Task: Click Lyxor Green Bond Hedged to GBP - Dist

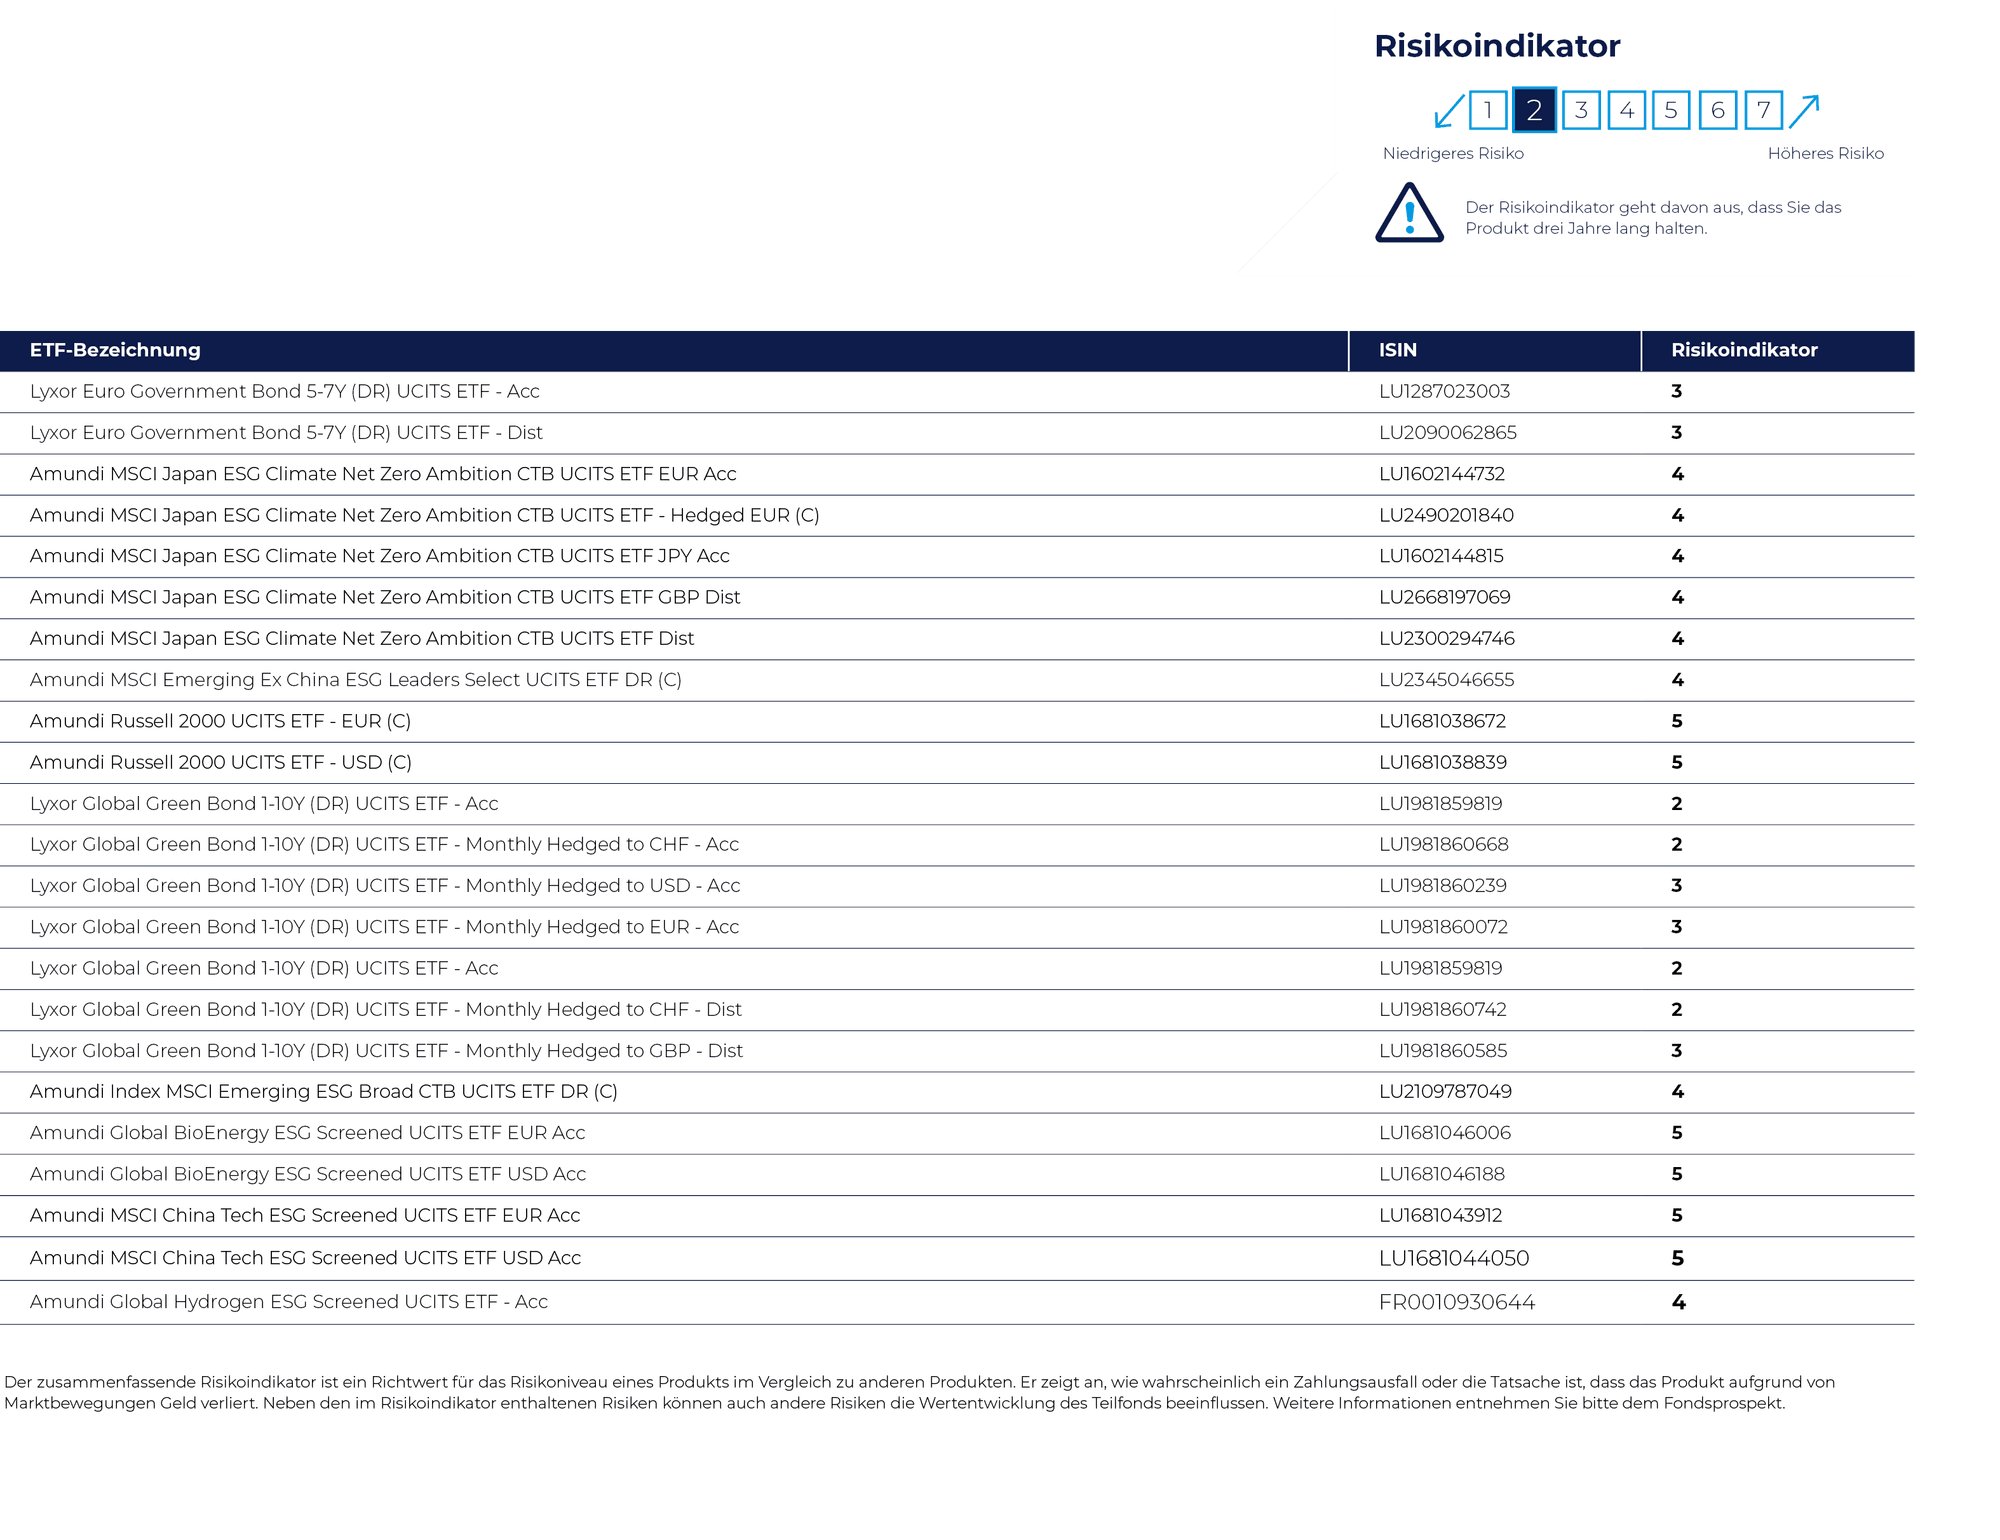Action: [386, 1051]
